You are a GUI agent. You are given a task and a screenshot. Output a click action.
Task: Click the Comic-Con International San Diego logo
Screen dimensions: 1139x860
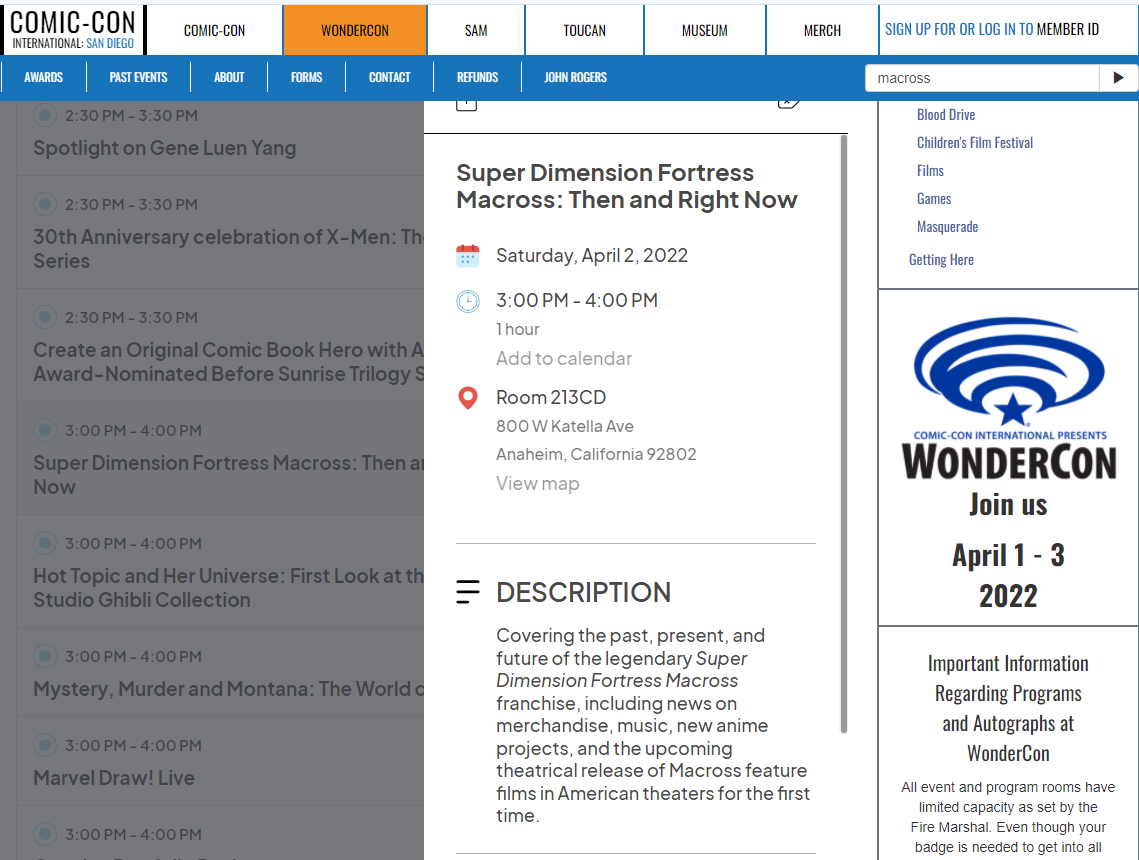pyautogui.click(x=73, y=30)
